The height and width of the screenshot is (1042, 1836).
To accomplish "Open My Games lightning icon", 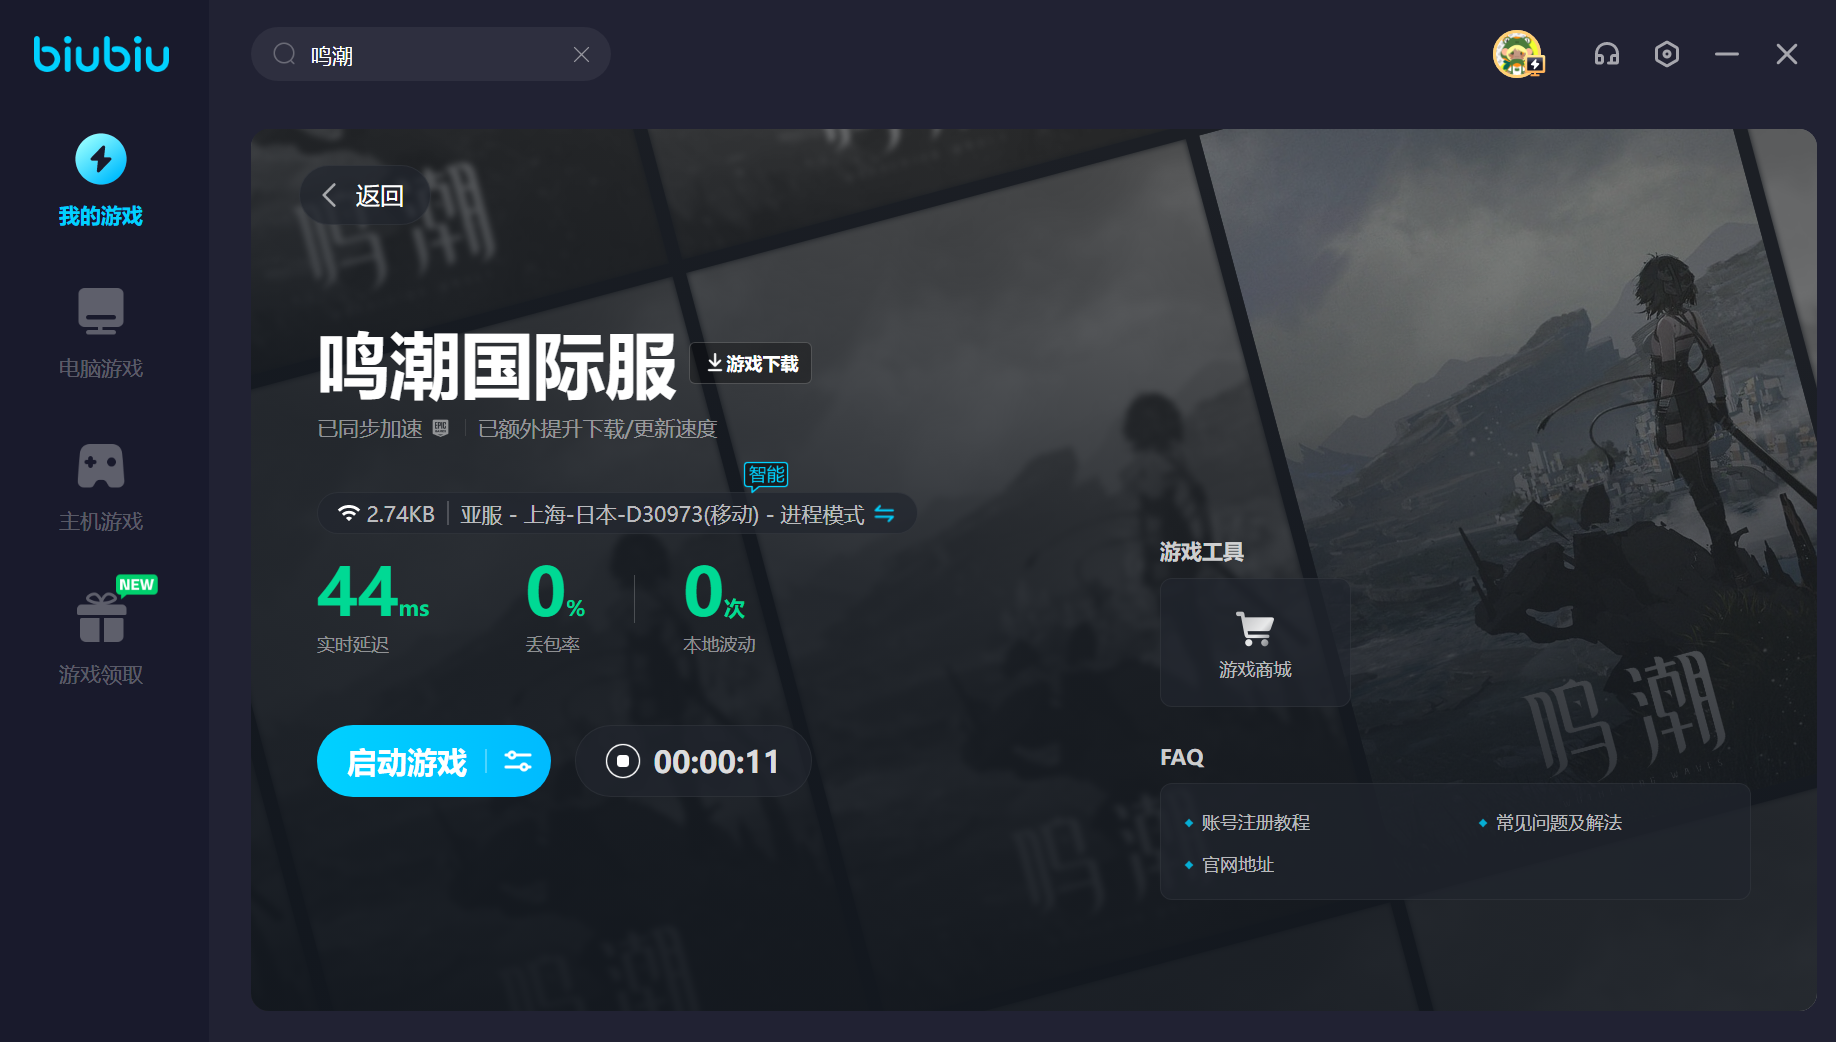I will coord(101,160).
